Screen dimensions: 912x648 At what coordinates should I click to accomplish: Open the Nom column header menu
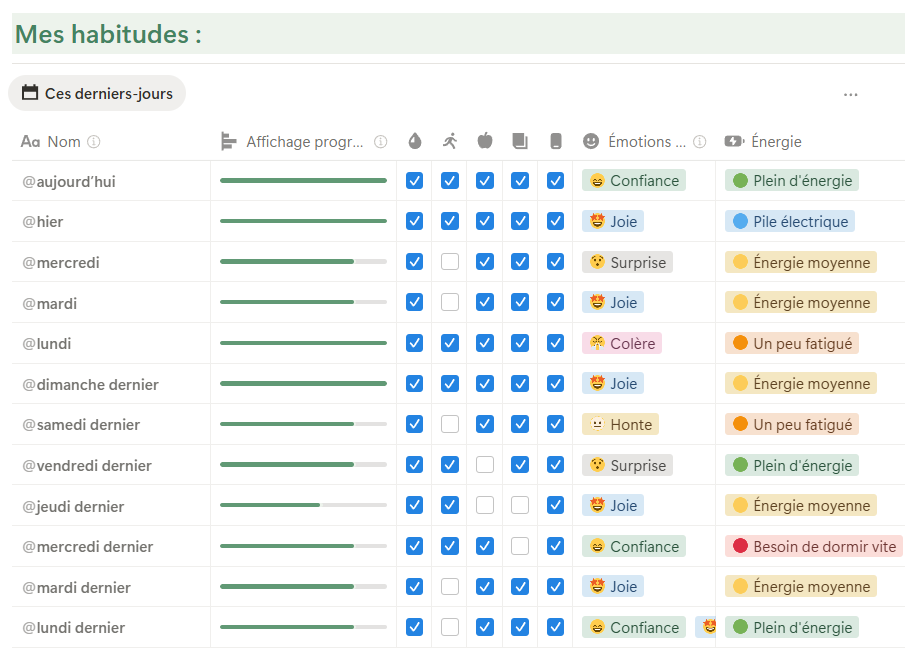pos(111,141)
